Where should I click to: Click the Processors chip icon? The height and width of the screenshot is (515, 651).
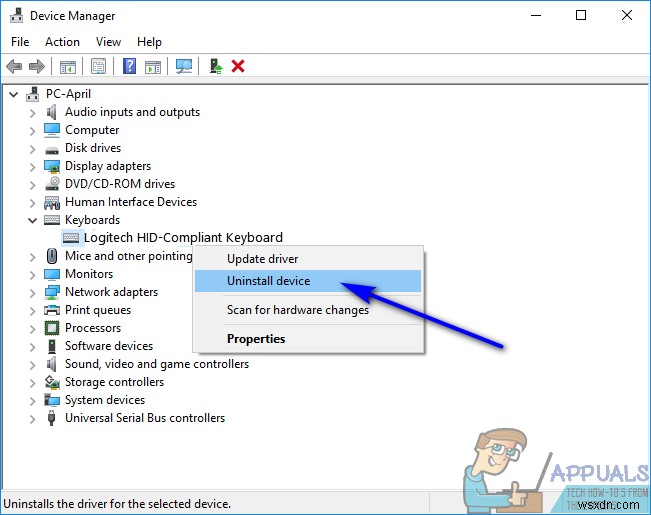tap(52, 328)
